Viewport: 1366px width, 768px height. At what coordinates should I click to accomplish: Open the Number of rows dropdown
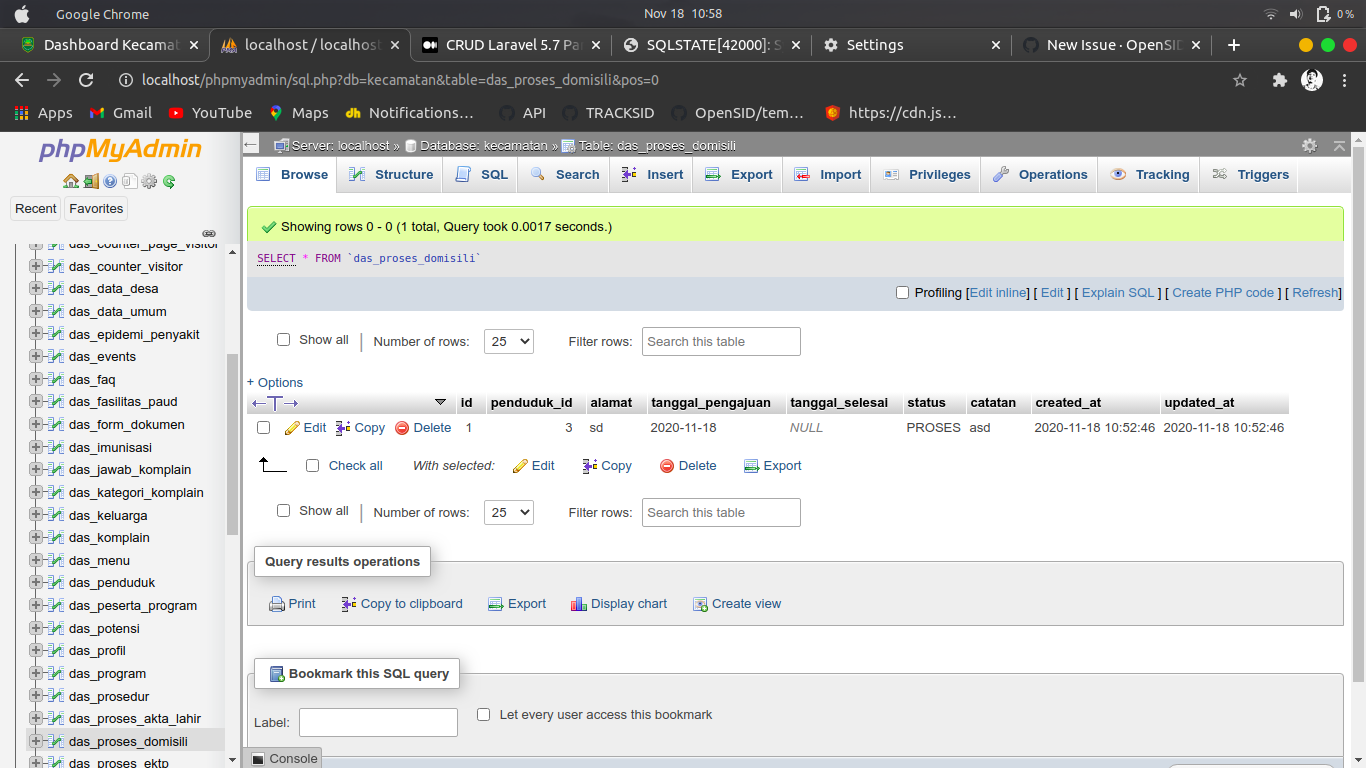coord(508,341)
